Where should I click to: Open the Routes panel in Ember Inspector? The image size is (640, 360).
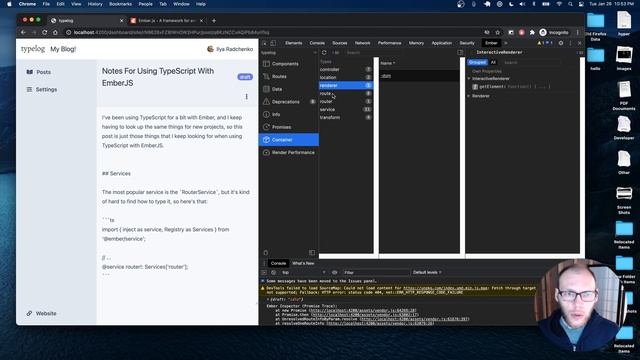(x=289, y=76)
